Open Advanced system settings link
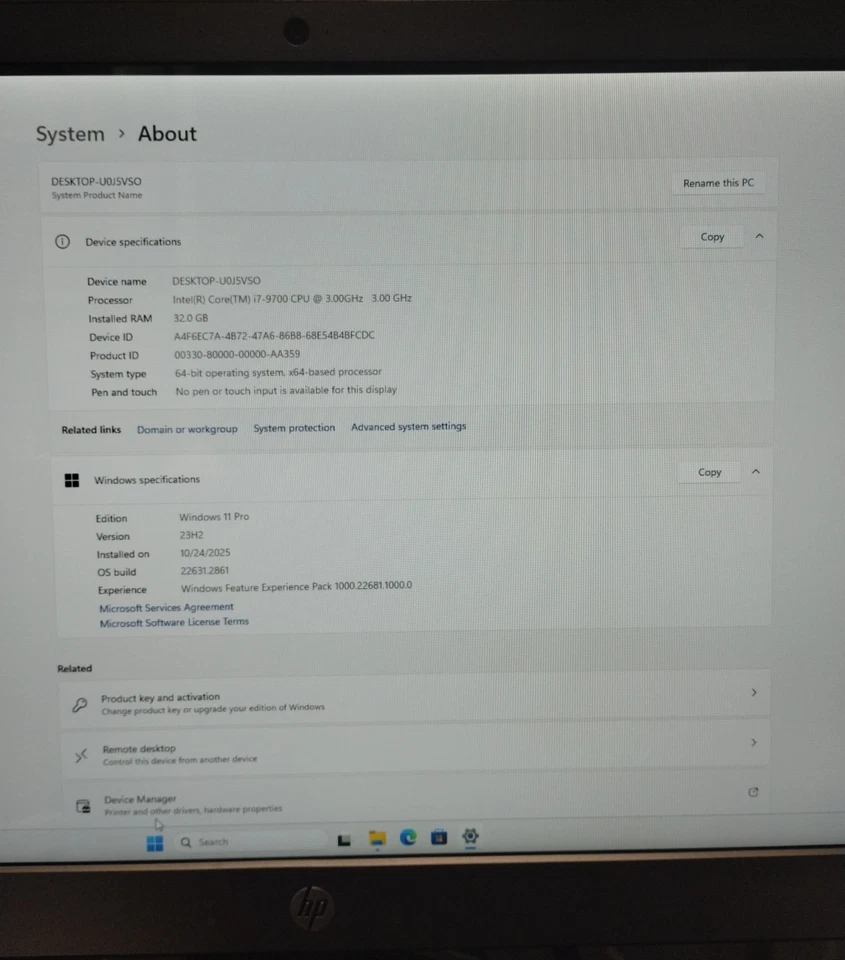The image size is (845, 960). tap(408, 426)
